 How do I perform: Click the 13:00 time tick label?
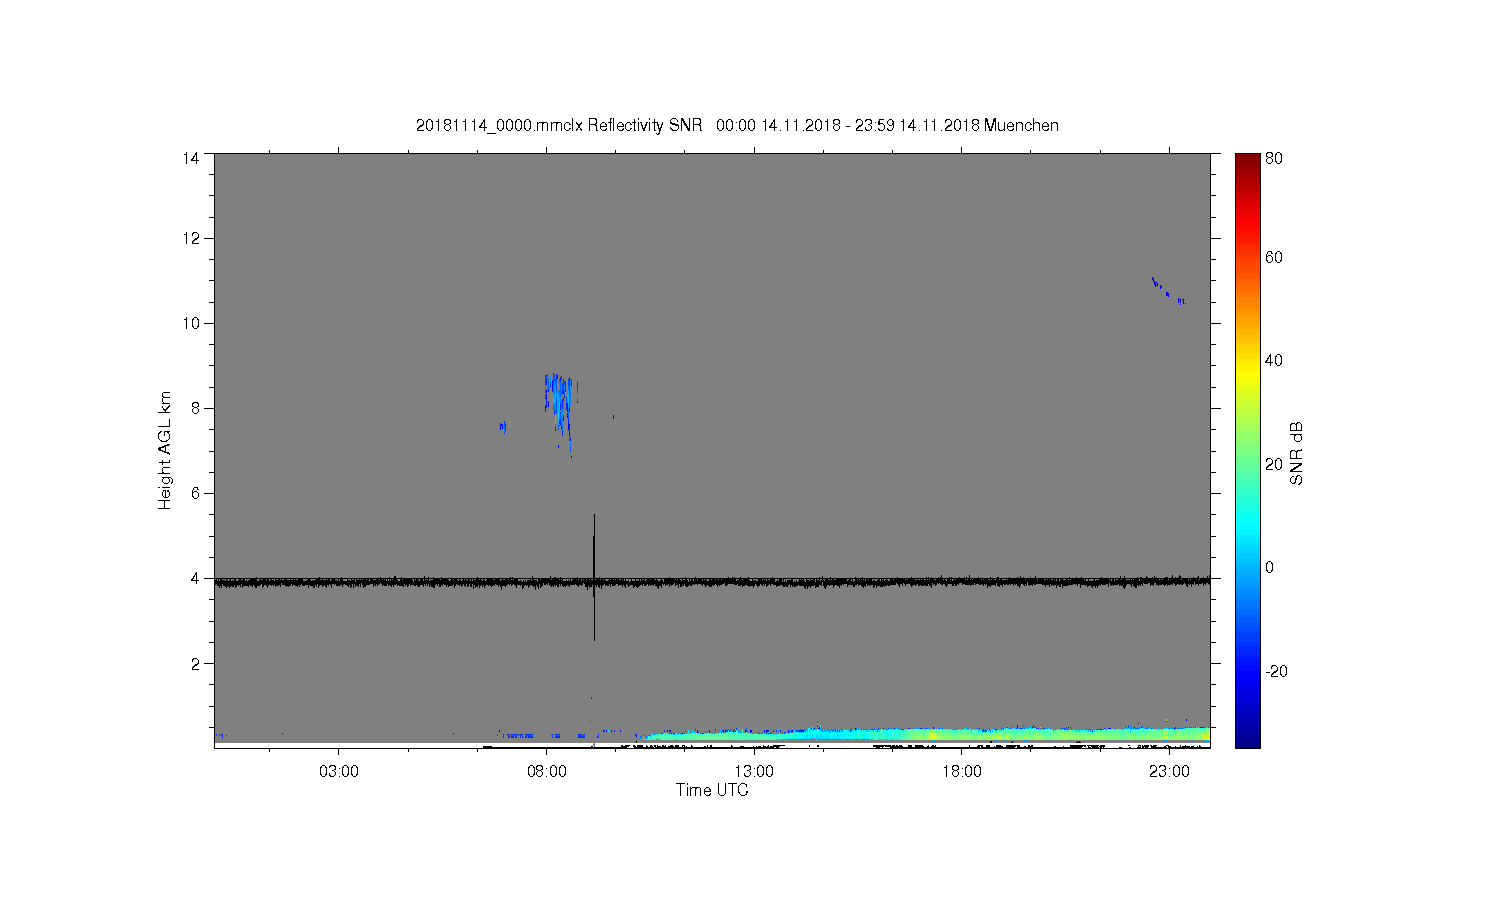[x=754, y=772]
